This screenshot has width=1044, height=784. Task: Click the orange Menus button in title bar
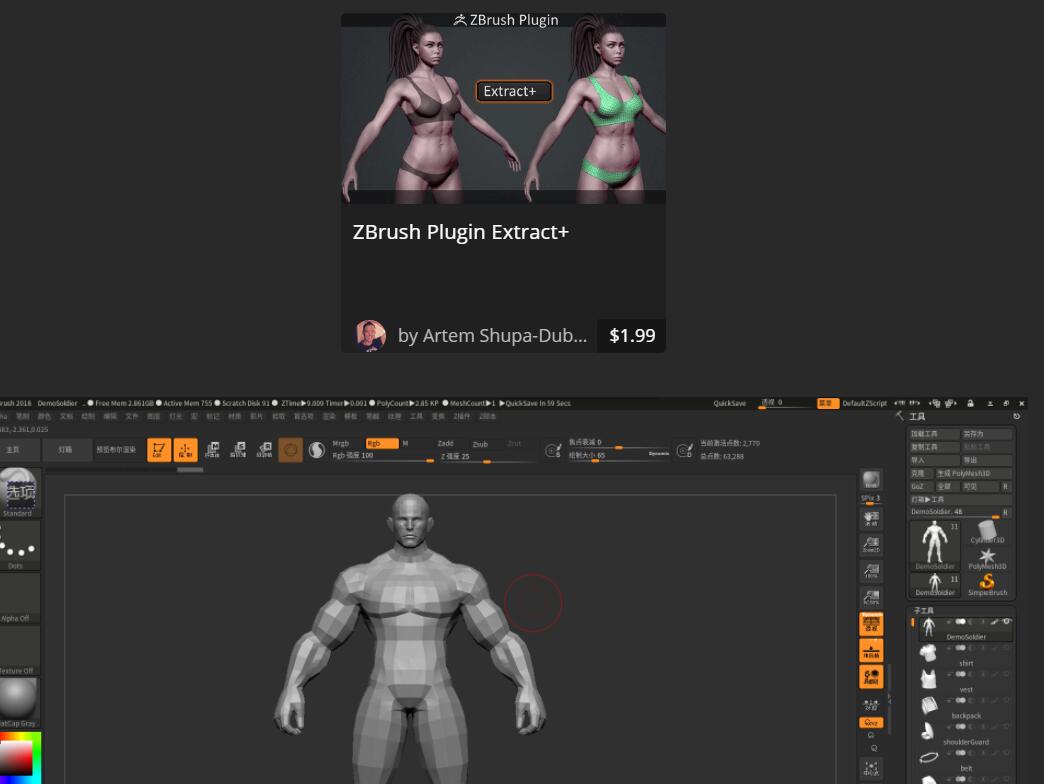tap(828, 403)
